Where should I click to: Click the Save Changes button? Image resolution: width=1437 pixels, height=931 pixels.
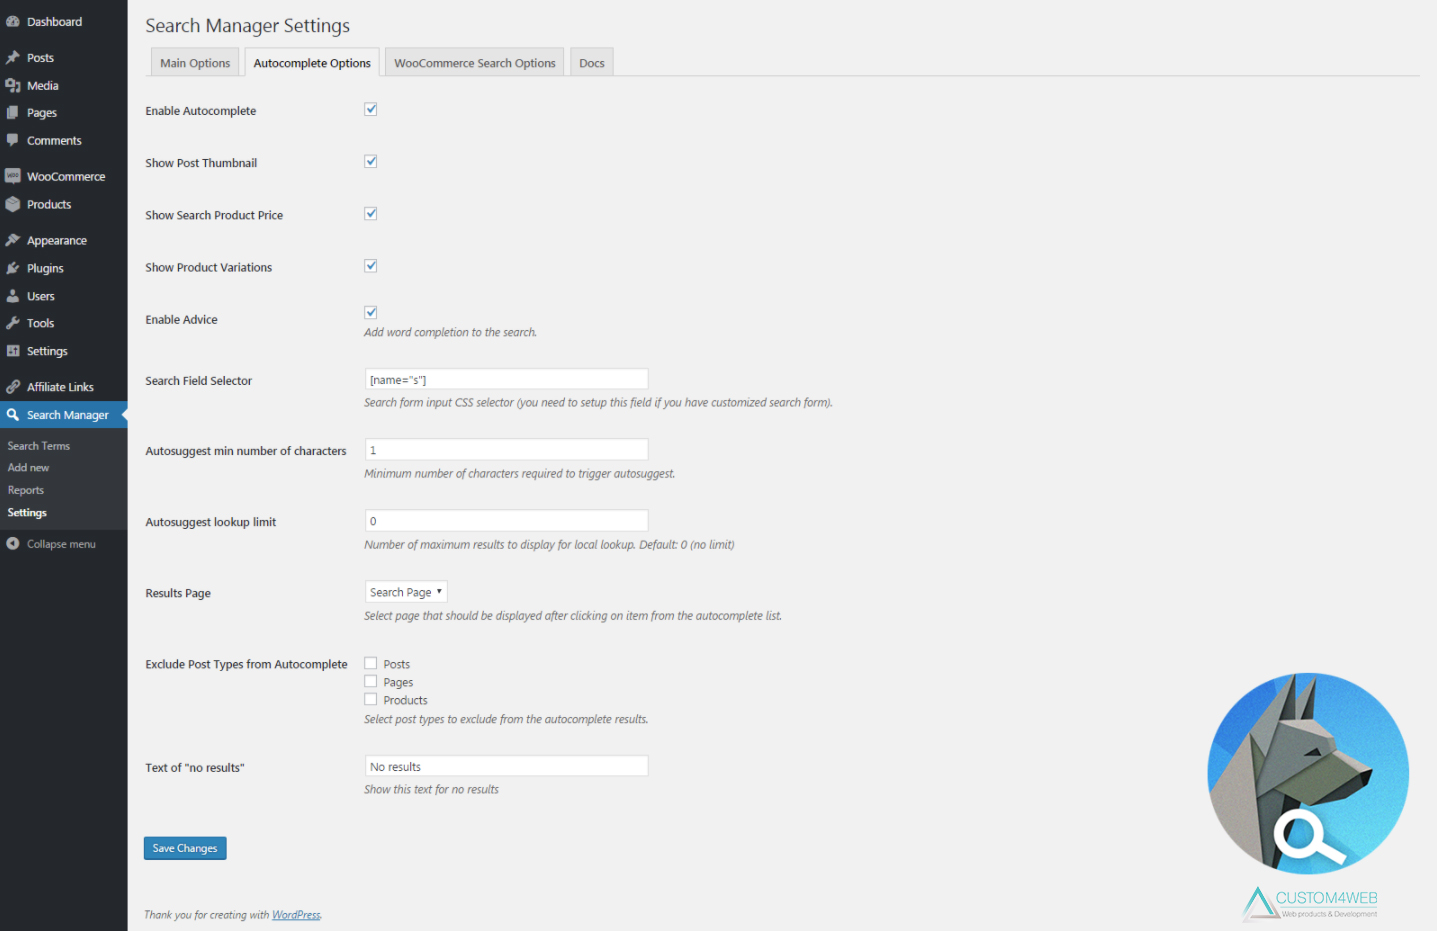click(185, 848)
